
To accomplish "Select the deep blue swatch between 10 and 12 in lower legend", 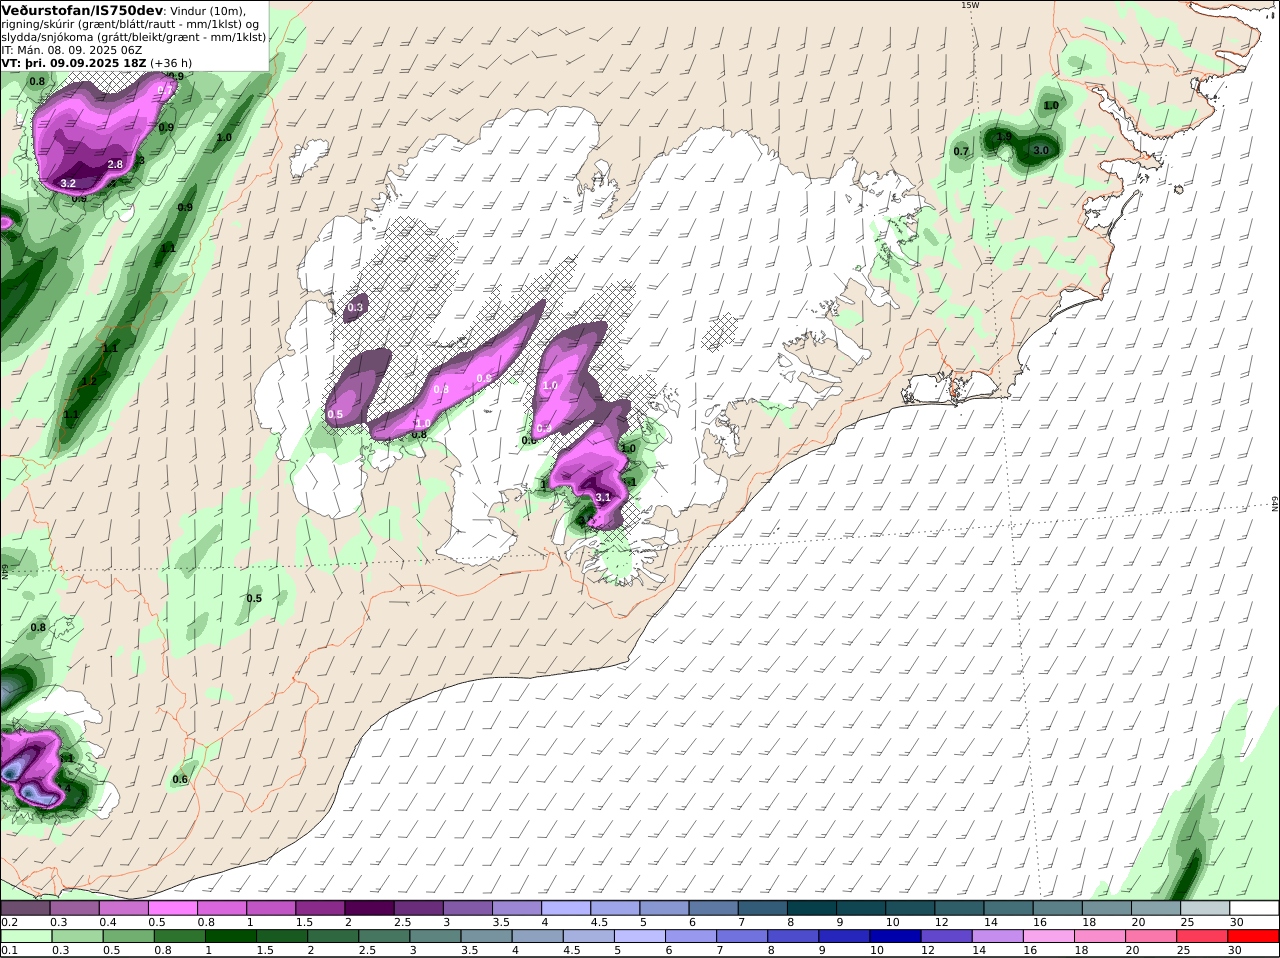I will [896, 937].
